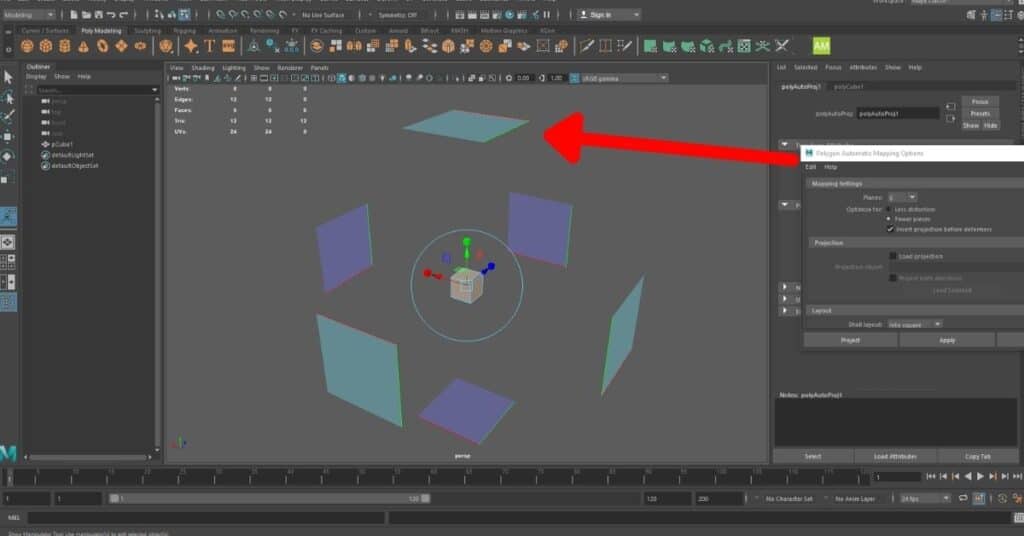Choose the Select tool arrow in toolbox
Viewport: 1024px width, 536px height.
point(8,78)
